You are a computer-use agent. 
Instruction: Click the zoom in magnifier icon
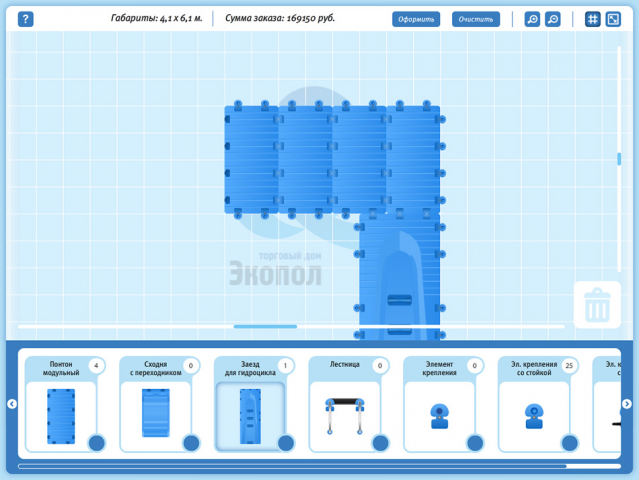[532, 19]
